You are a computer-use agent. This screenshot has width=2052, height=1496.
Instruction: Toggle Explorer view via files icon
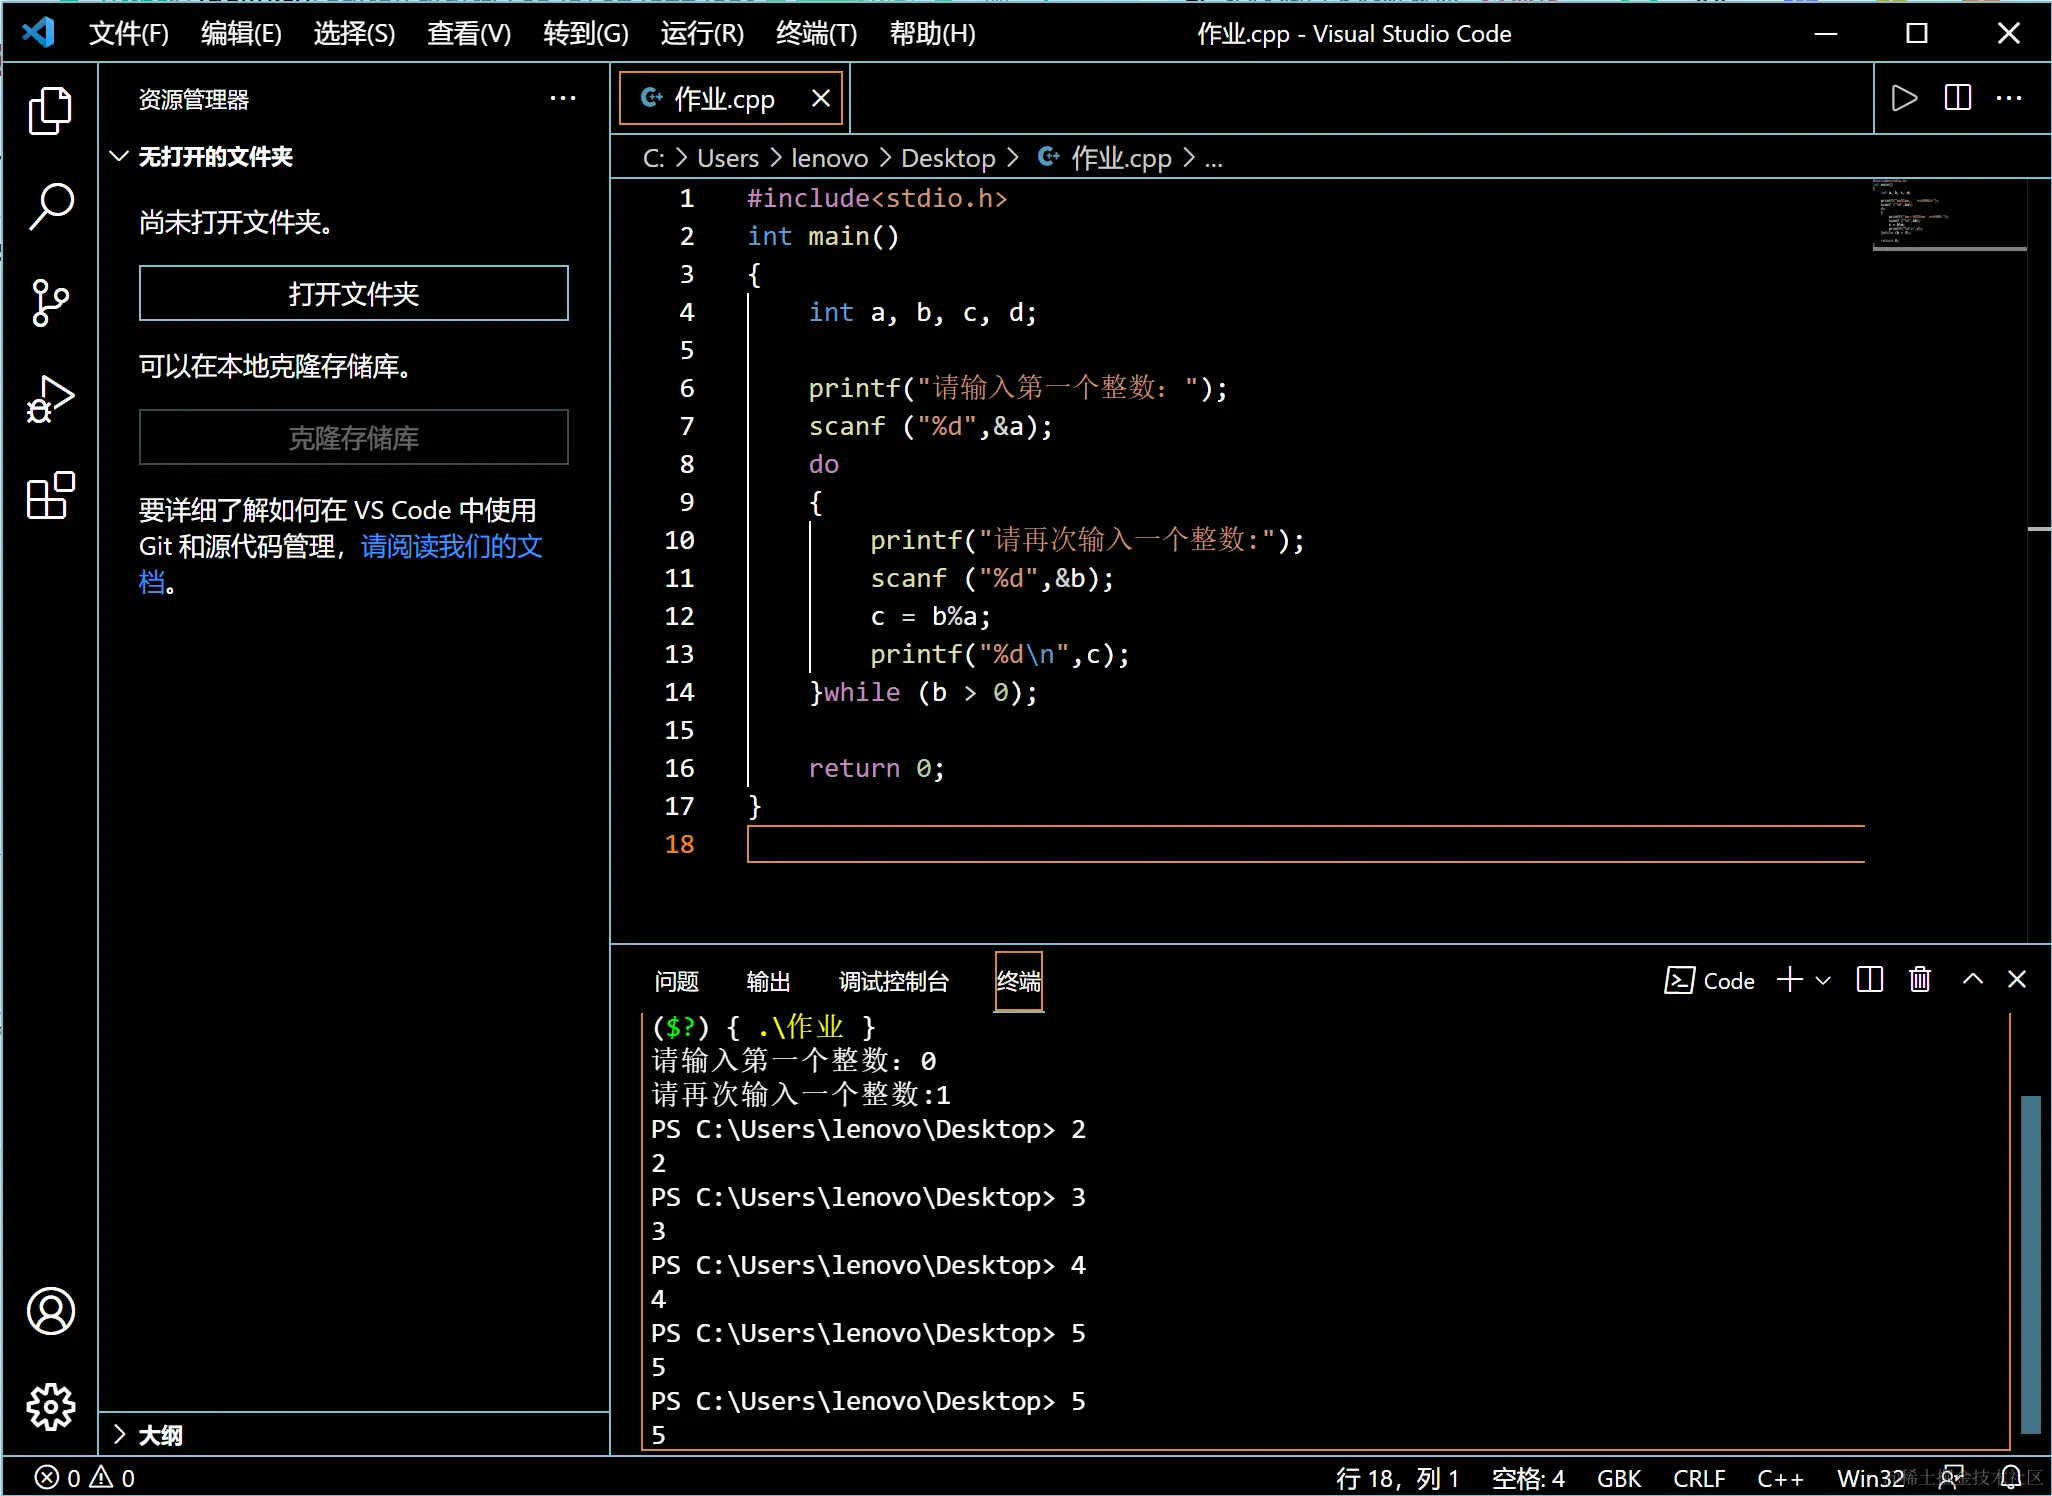tap(50, 110)
